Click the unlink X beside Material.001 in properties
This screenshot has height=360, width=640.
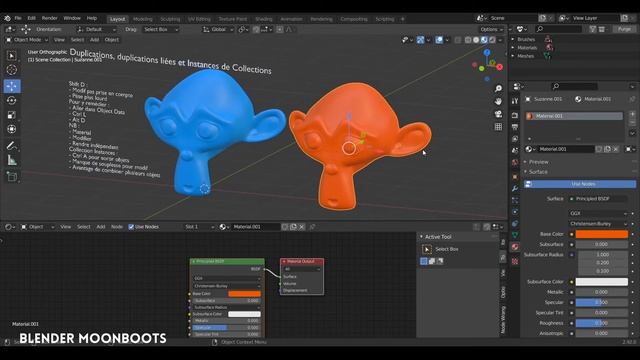616,149
